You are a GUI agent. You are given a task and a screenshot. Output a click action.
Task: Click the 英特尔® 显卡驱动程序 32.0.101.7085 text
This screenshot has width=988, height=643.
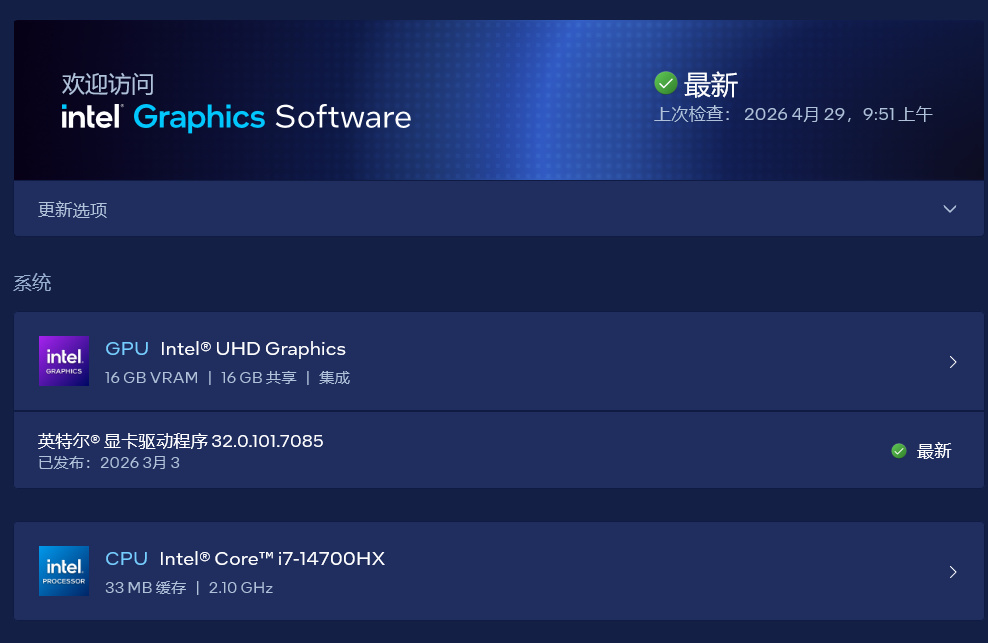[180, 441]
